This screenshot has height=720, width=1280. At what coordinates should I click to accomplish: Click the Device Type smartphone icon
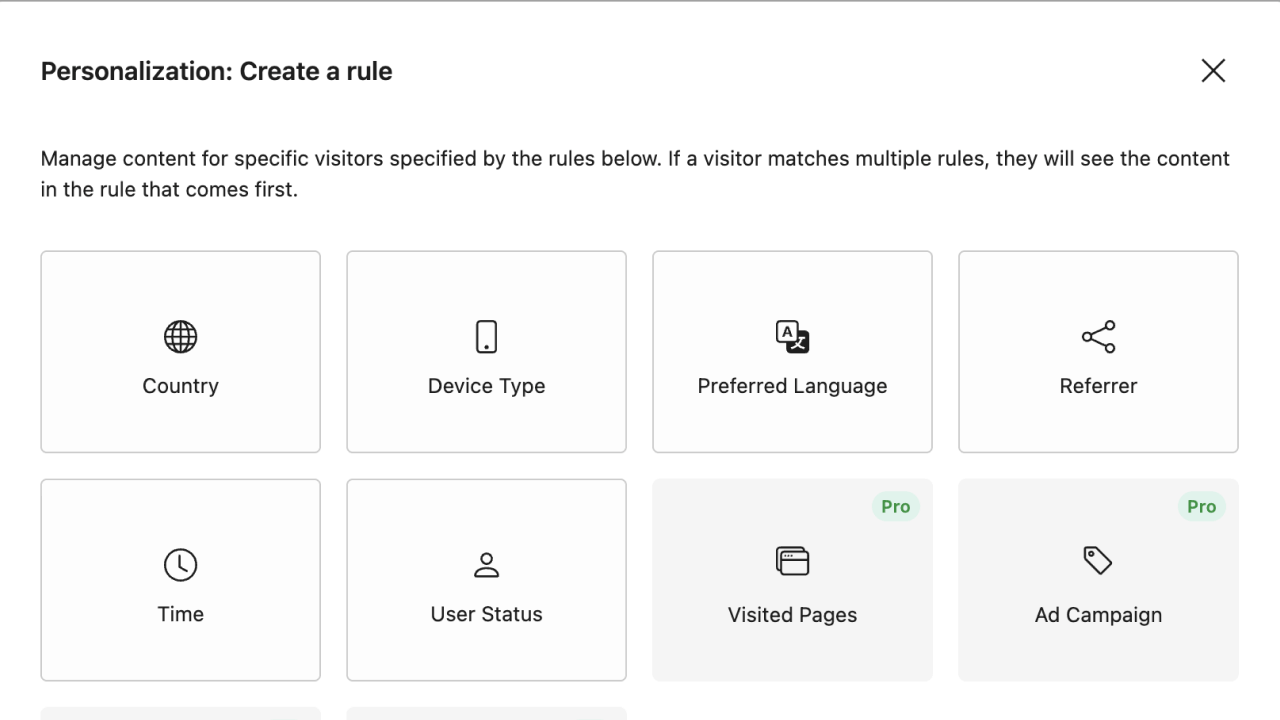[486, 336]
